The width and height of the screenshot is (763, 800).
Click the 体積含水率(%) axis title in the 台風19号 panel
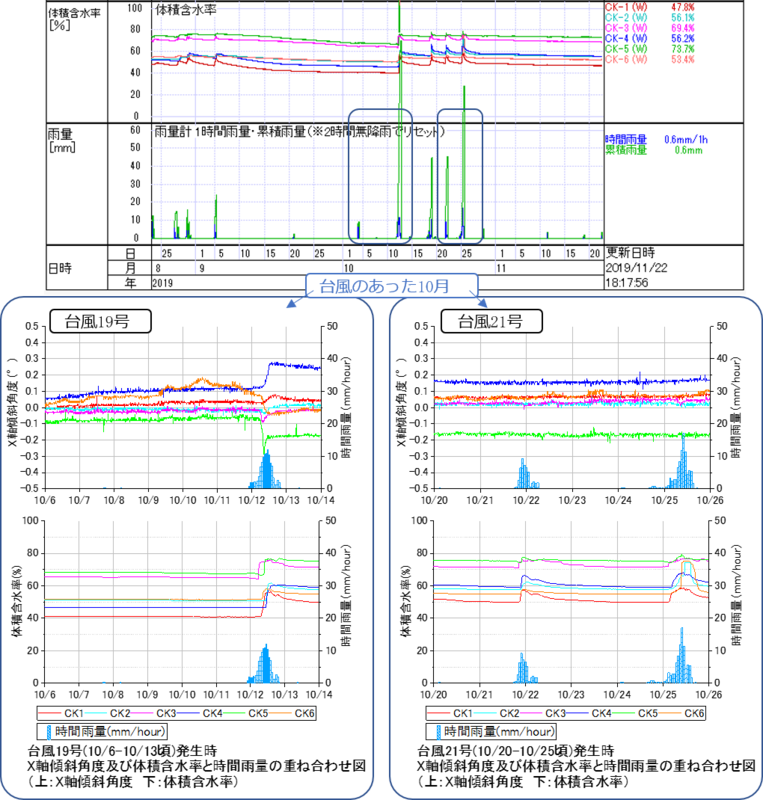(x=18, y=601)
